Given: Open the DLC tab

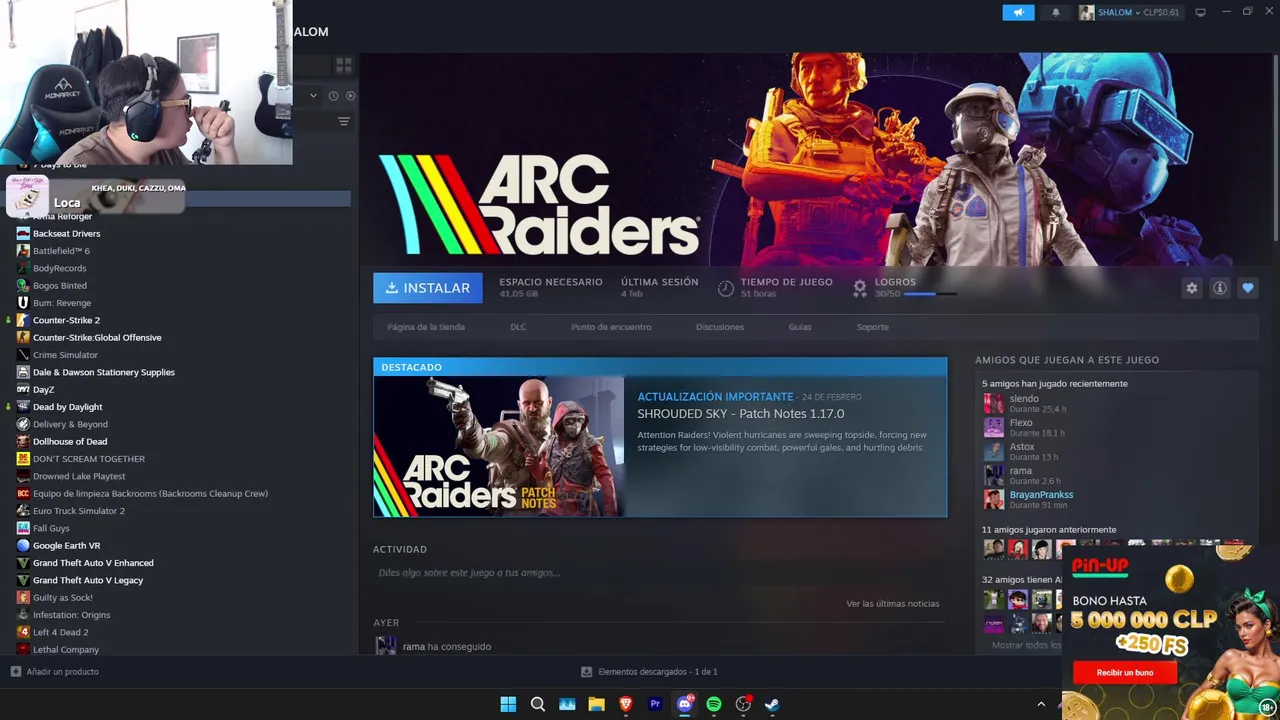Looking at the screenshot, I should point(518,327).
